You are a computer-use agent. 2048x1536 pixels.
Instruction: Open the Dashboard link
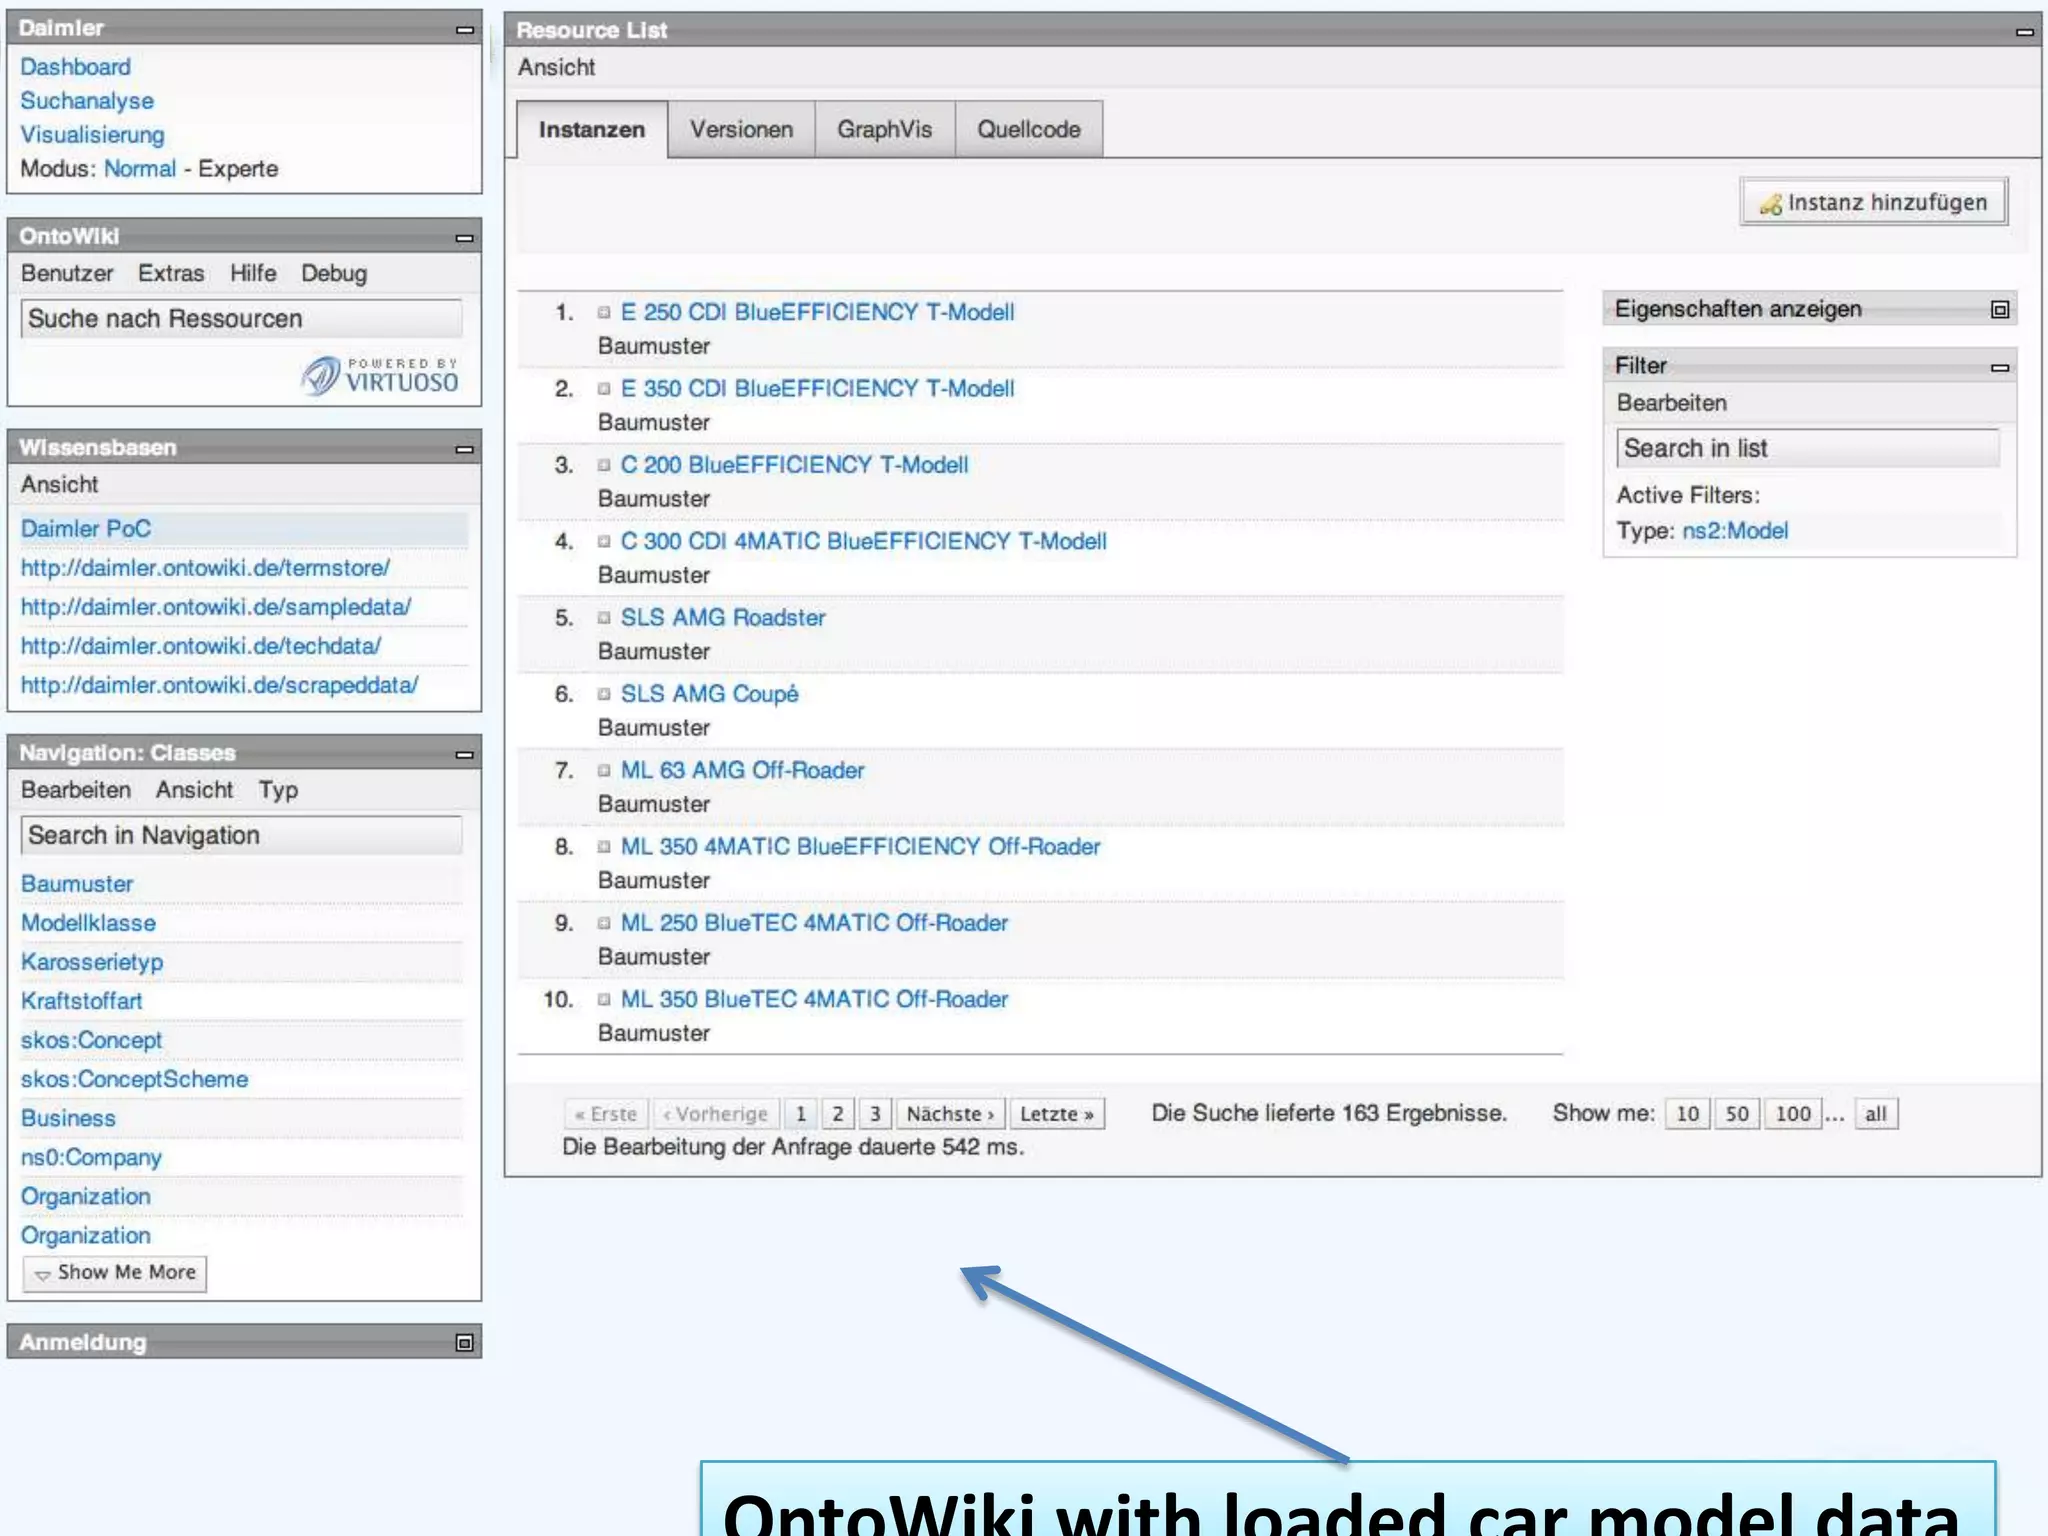pos(76,67)
